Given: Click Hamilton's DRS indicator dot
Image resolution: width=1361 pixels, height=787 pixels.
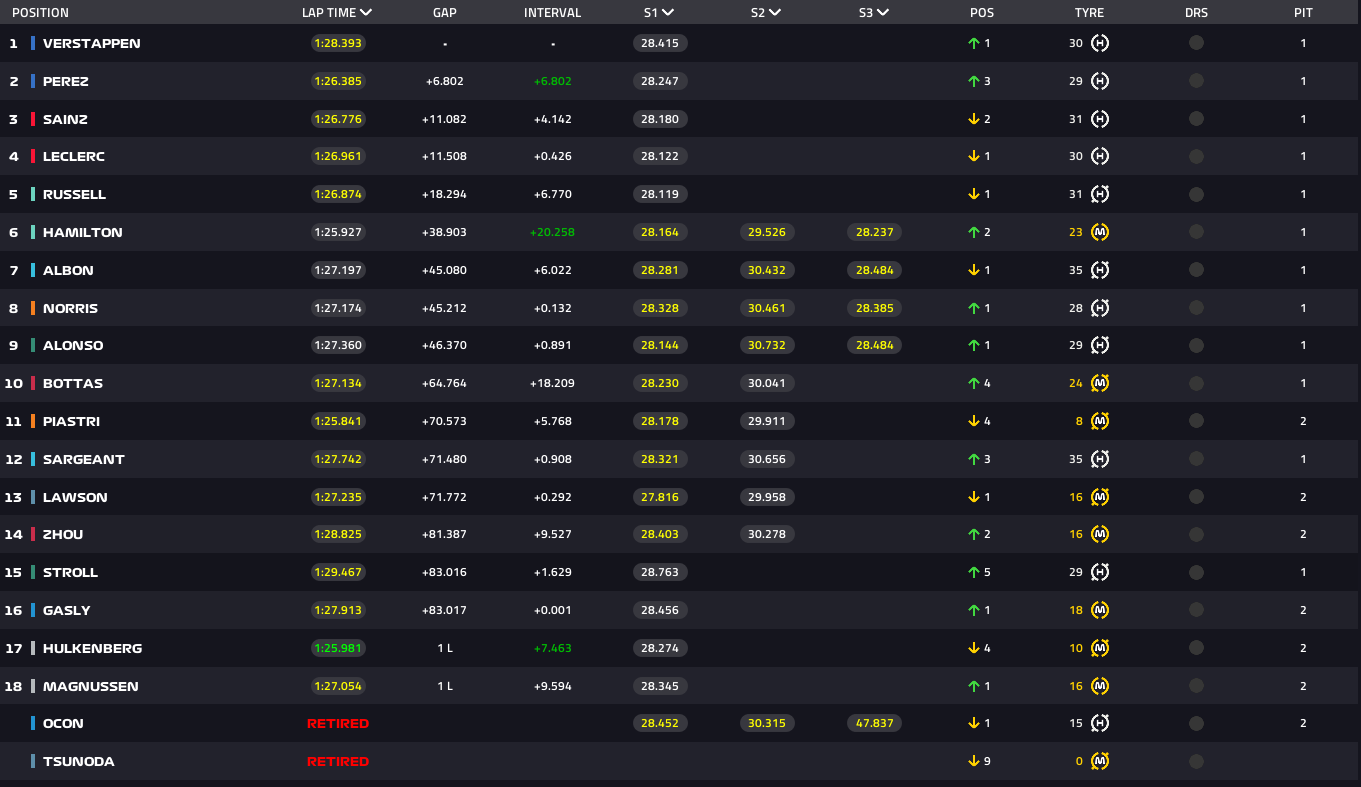Looking at the screenshot, I should pos(1196,232).
